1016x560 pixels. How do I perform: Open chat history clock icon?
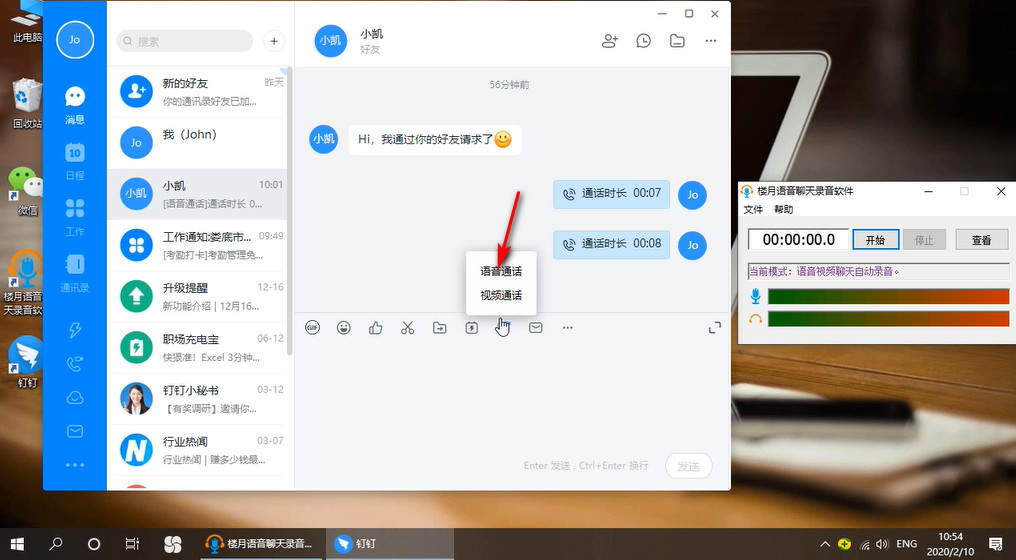click(643, 41)
